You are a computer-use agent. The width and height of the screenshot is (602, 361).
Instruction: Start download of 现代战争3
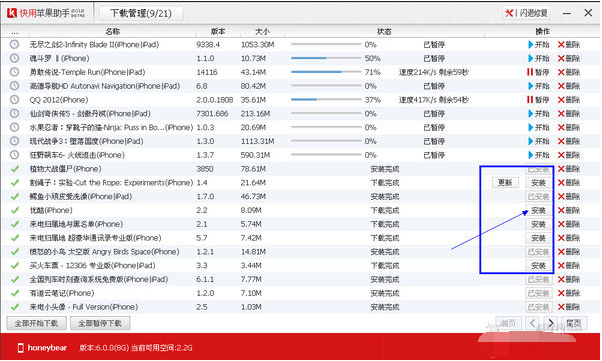[x=539, y=141]
